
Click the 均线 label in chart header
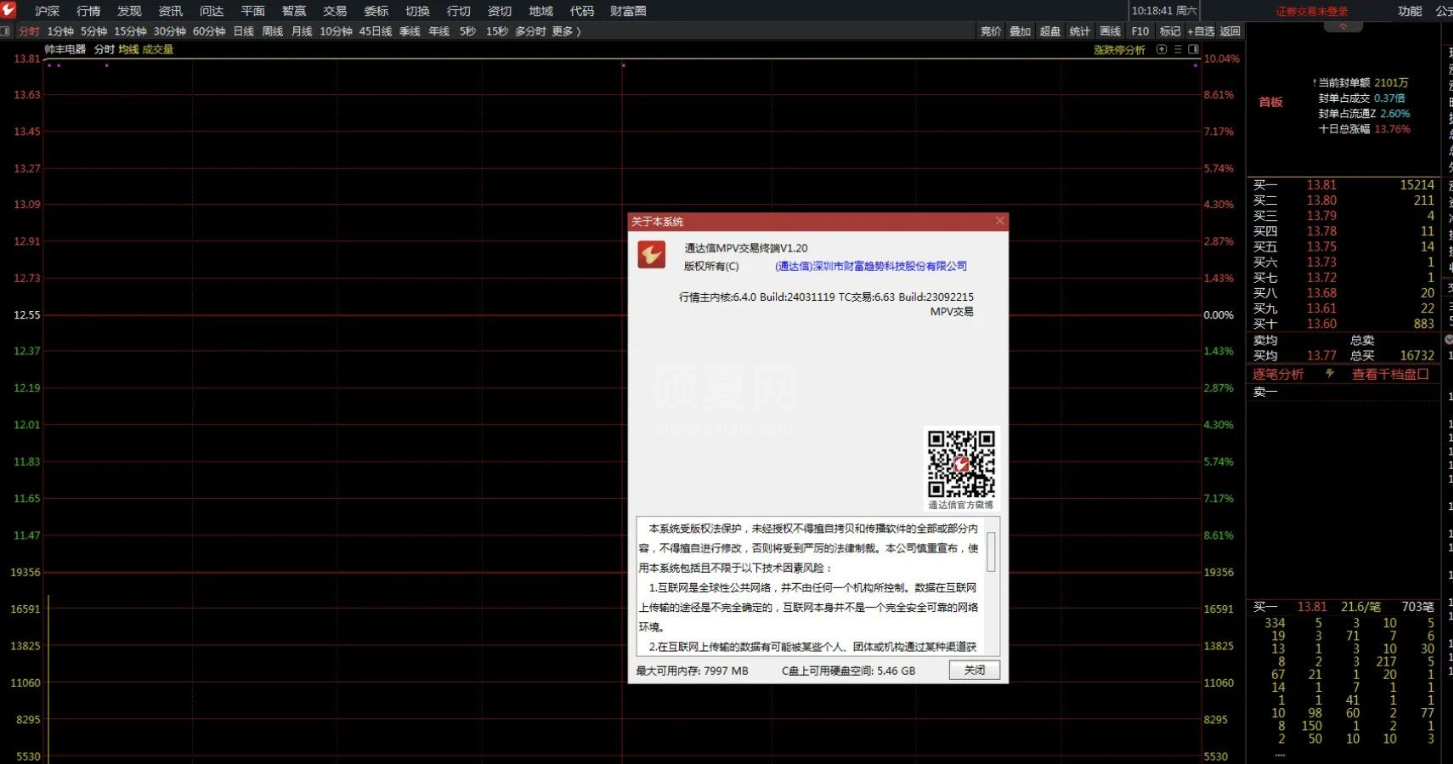(128, 49)
